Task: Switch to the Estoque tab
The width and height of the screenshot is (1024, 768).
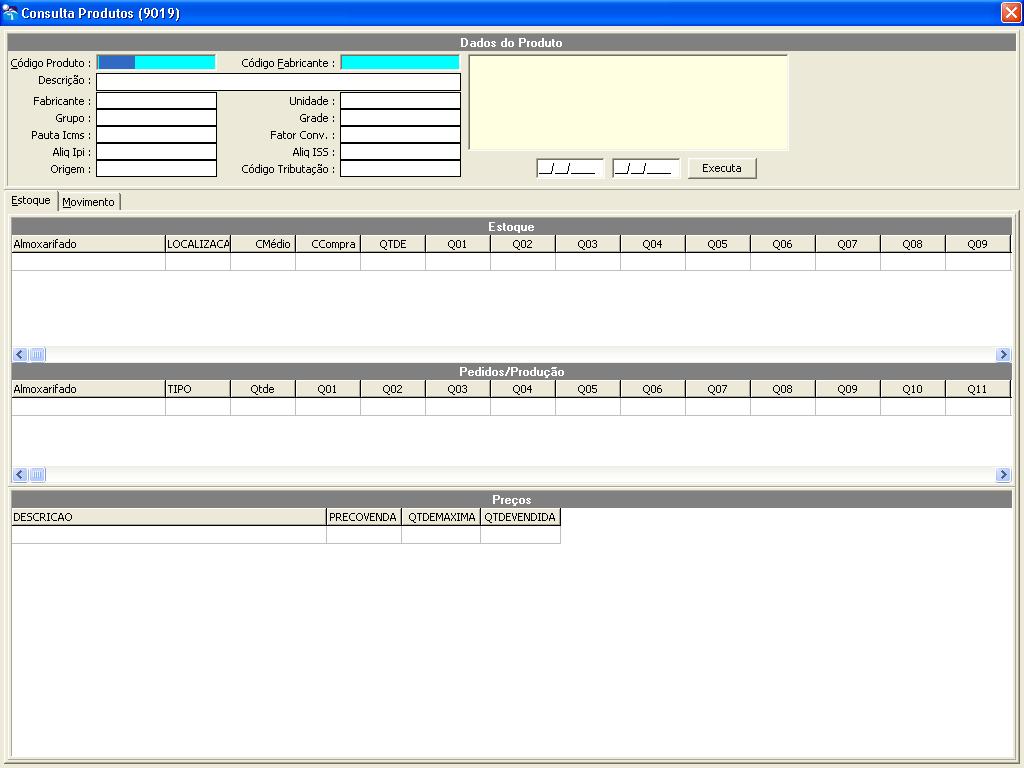Action: [31, 200]
